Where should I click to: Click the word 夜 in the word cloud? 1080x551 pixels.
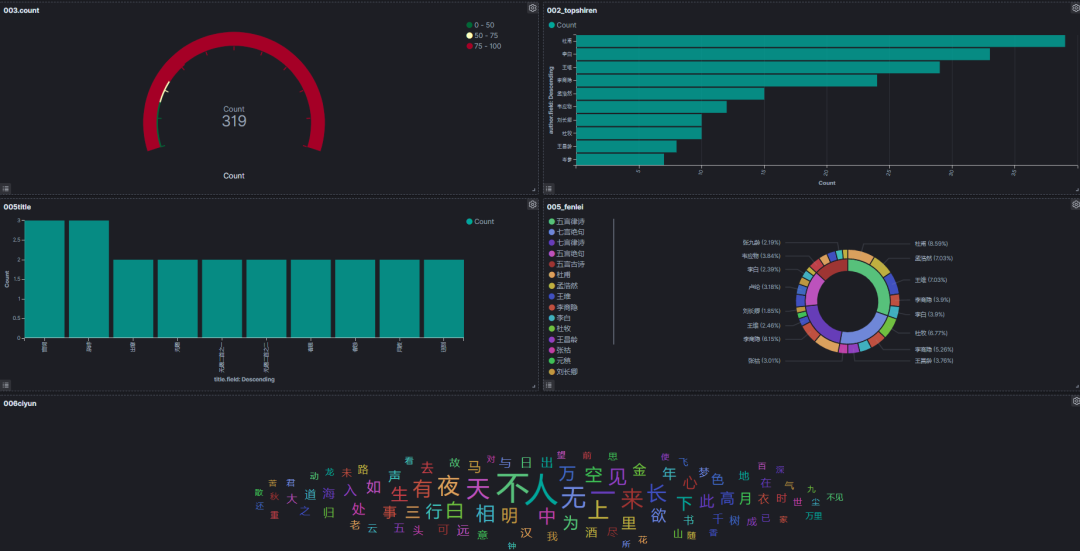448,486
